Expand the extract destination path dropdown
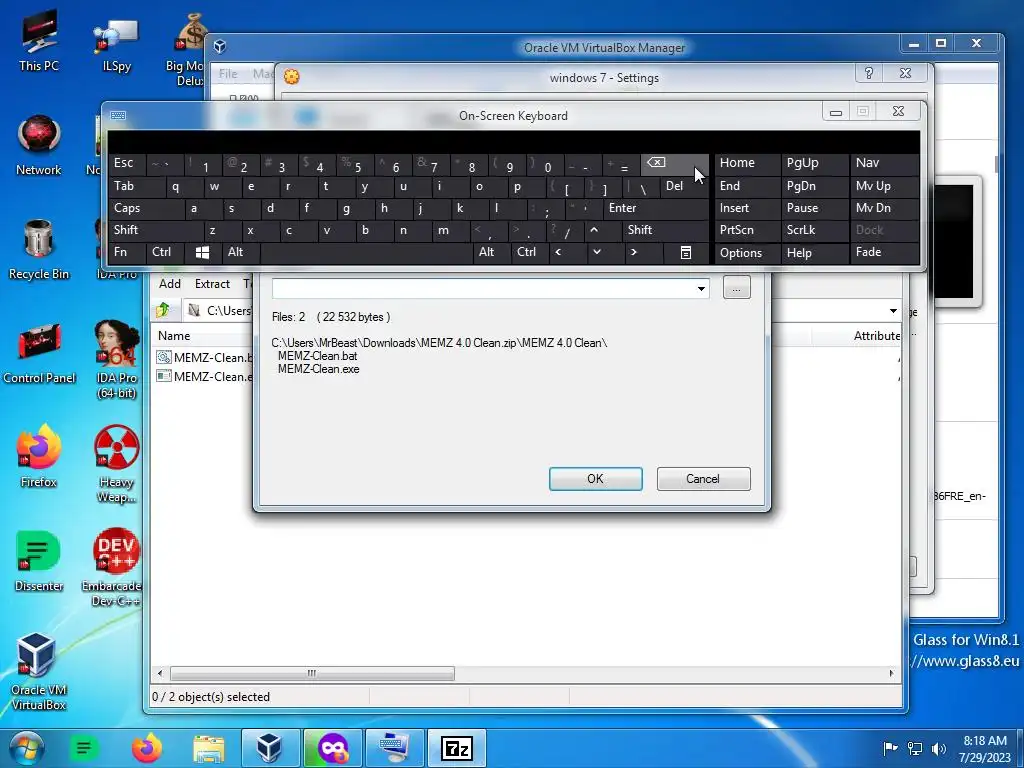Viewport: 1024px width, 768px height. point(701,288)
